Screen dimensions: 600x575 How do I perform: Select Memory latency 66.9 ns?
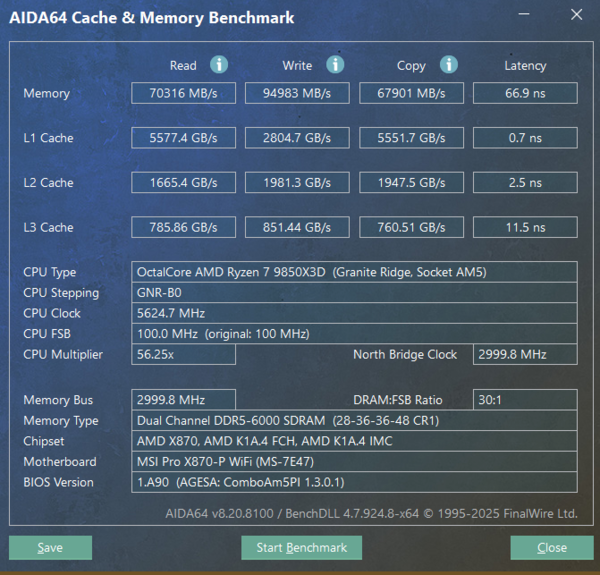click(525, 93)
